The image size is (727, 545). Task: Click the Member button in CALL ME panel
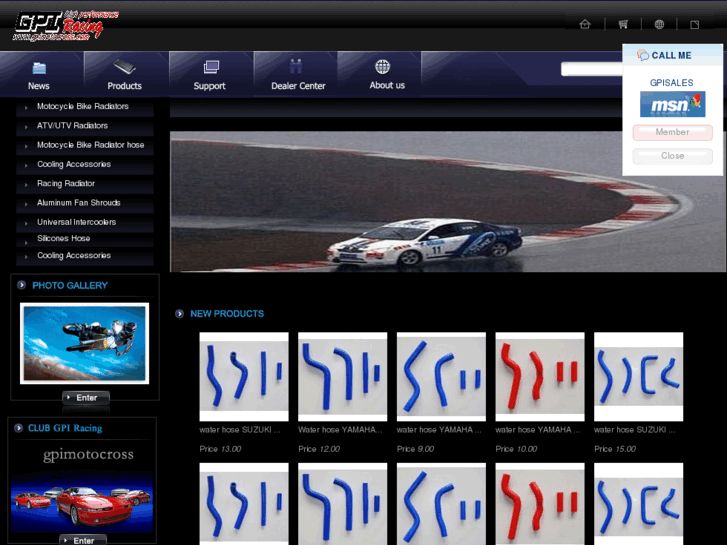pyautogui.click(x=672, y=132)
